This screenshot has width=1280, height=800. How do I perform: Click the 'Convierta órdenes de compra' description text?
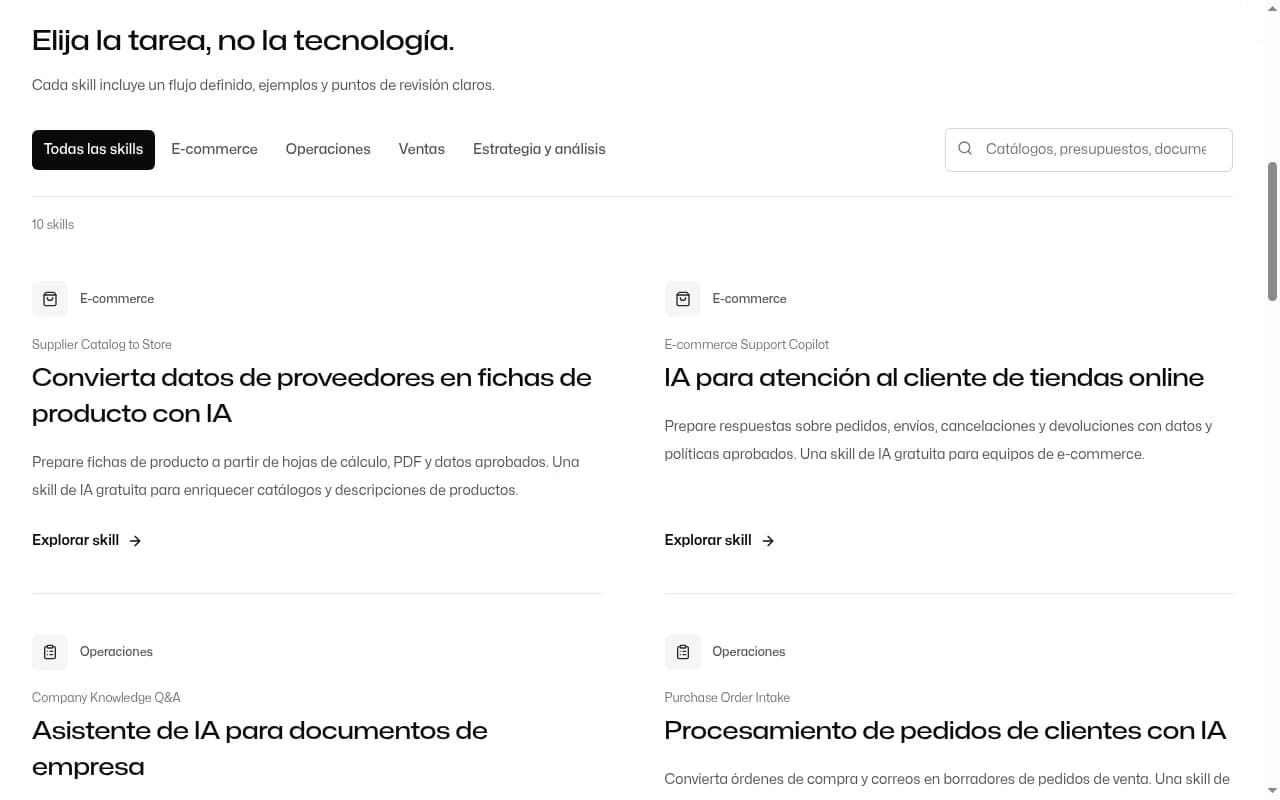947,779
